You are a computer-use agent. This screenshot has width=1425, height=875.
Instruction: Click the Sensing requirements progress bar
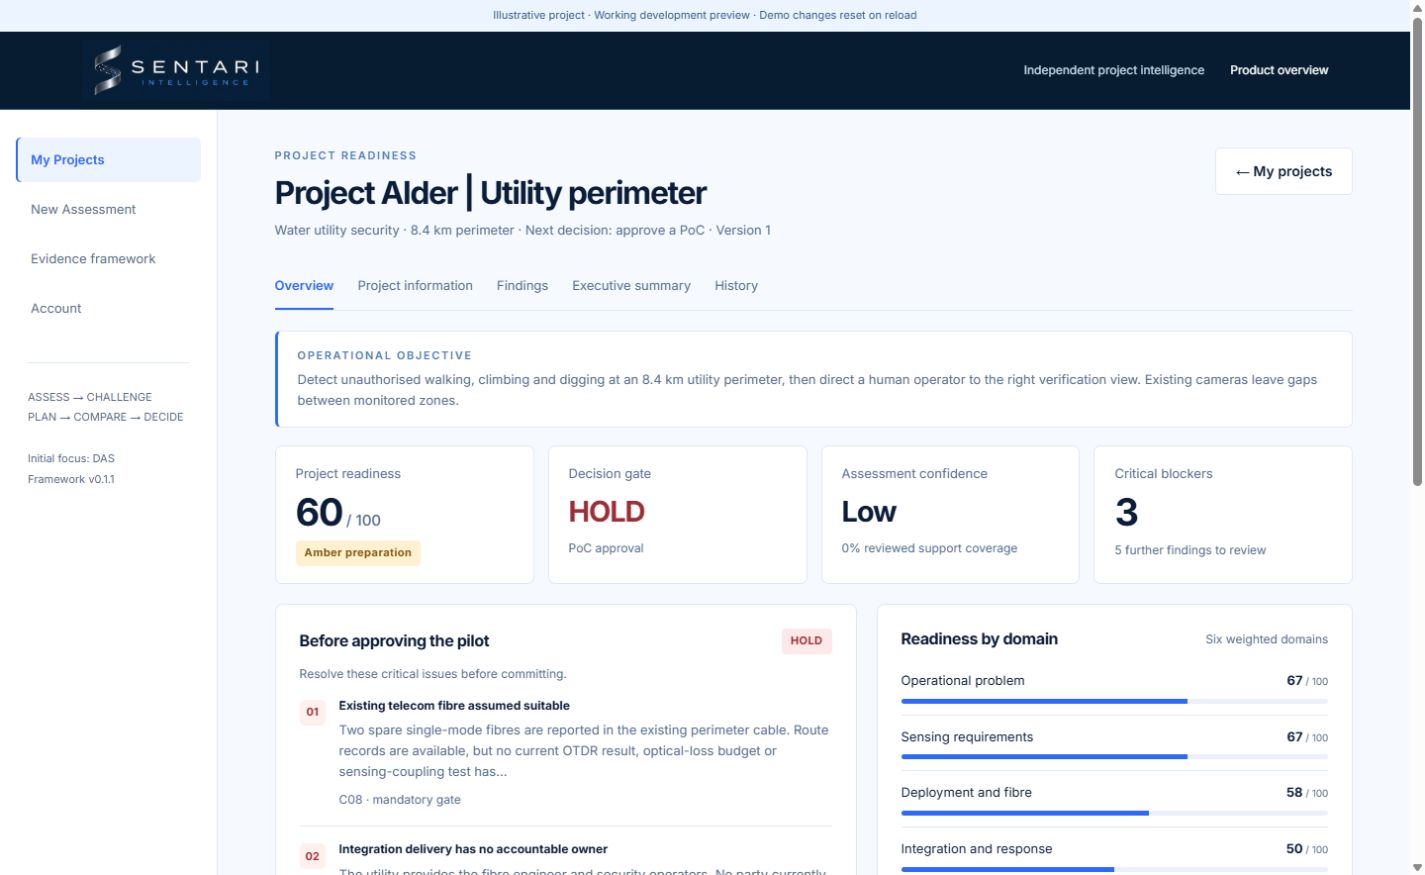[x=1114, y=757]
